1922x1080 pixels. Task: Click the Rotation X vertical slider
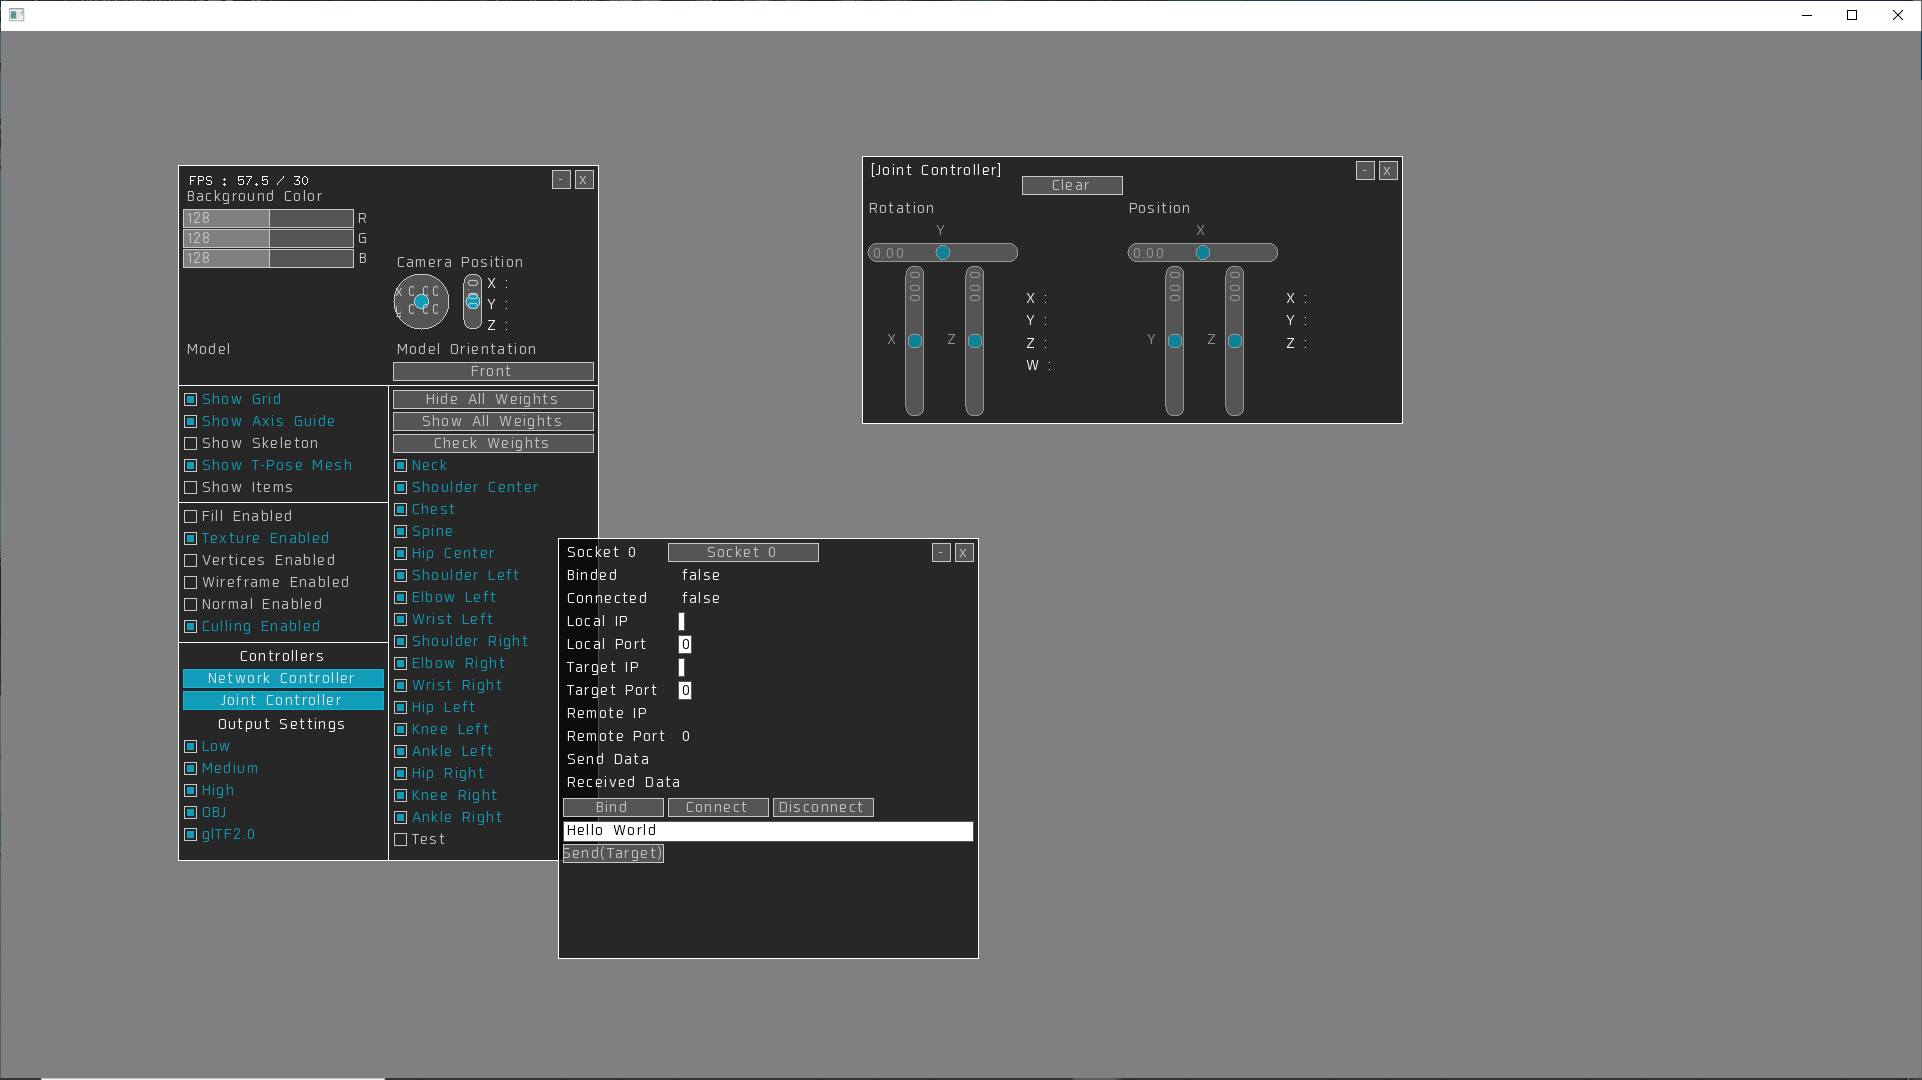tap(915, 341)
